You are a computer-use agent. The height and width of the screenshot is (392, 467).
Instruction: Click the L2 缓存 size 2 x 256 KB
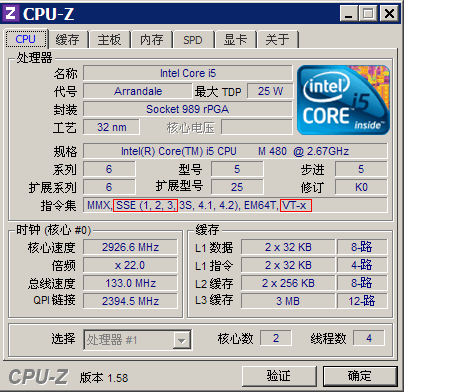[288, 283]
